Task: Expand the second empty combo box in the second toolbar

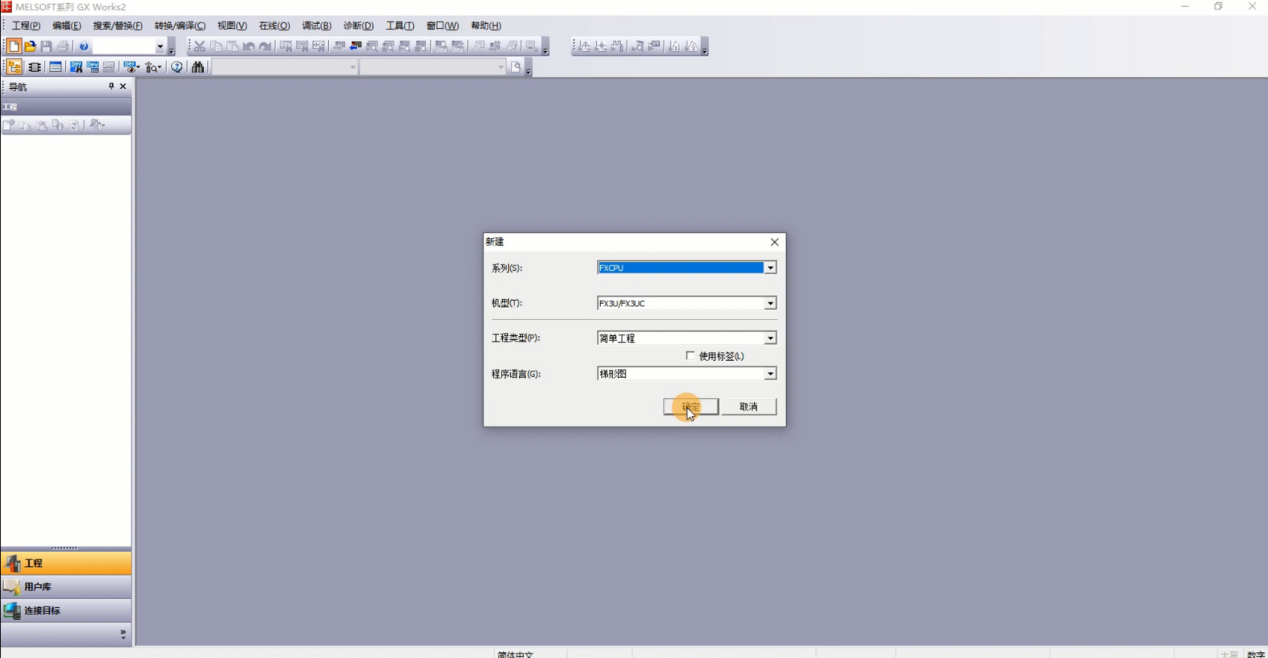Action: pyautogui.click(x=501, y=67)
